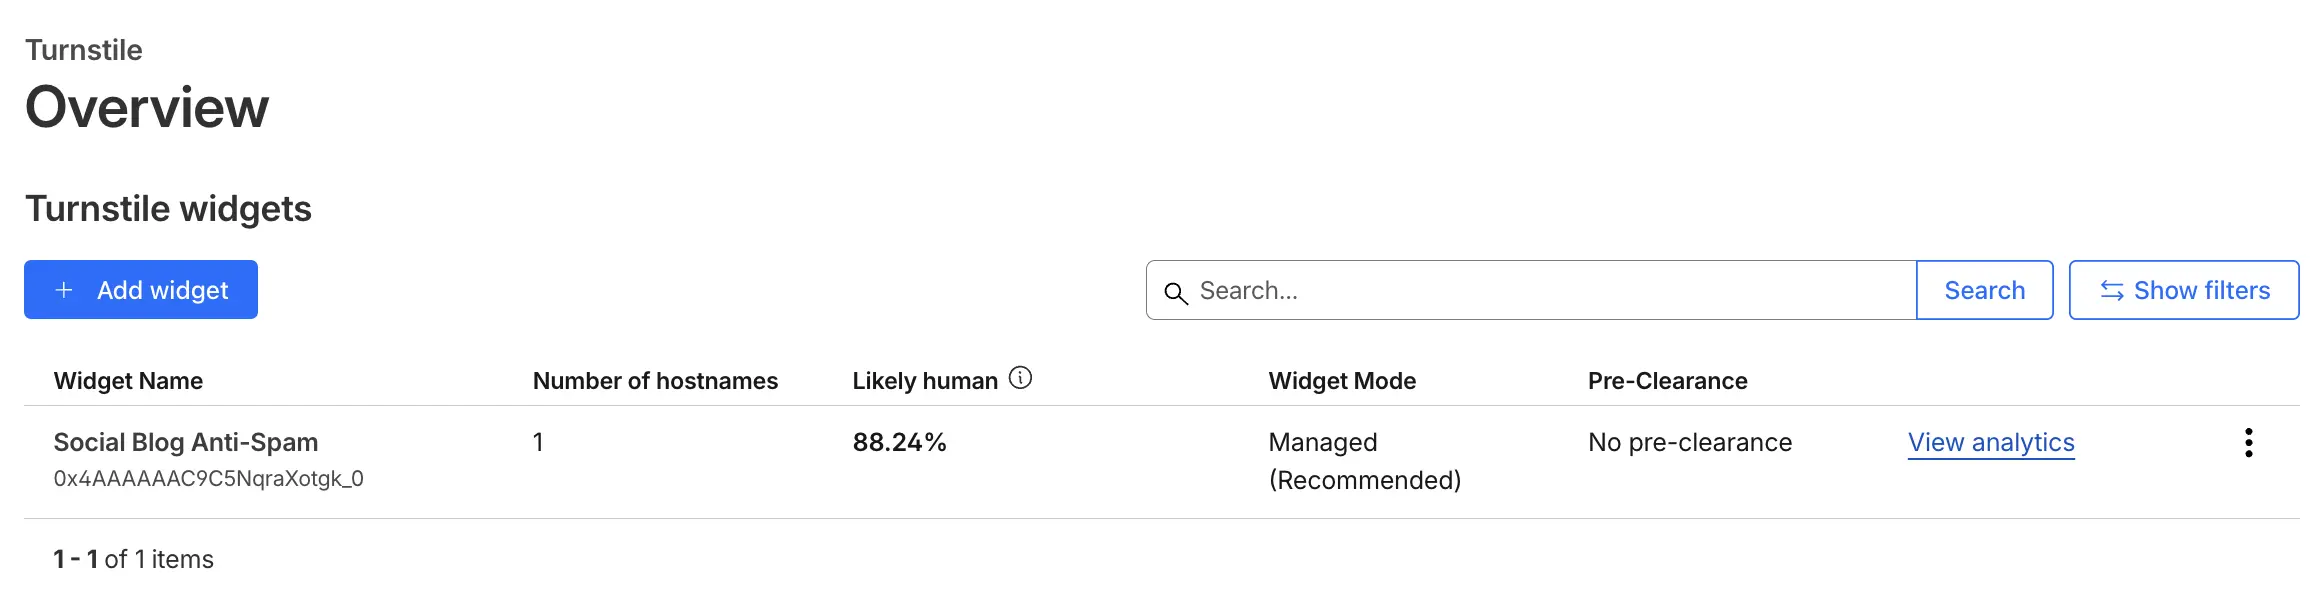Click the Show filters arrows icon

2111,290
